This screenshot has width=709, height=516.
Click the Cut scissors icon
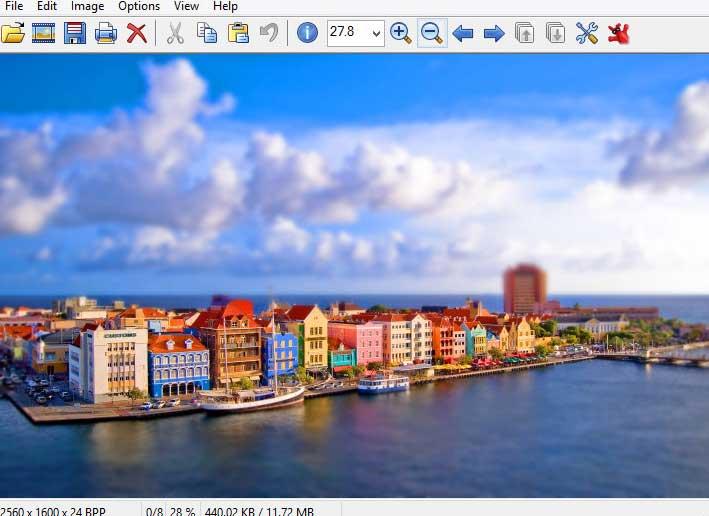click(x=175, y=33)
